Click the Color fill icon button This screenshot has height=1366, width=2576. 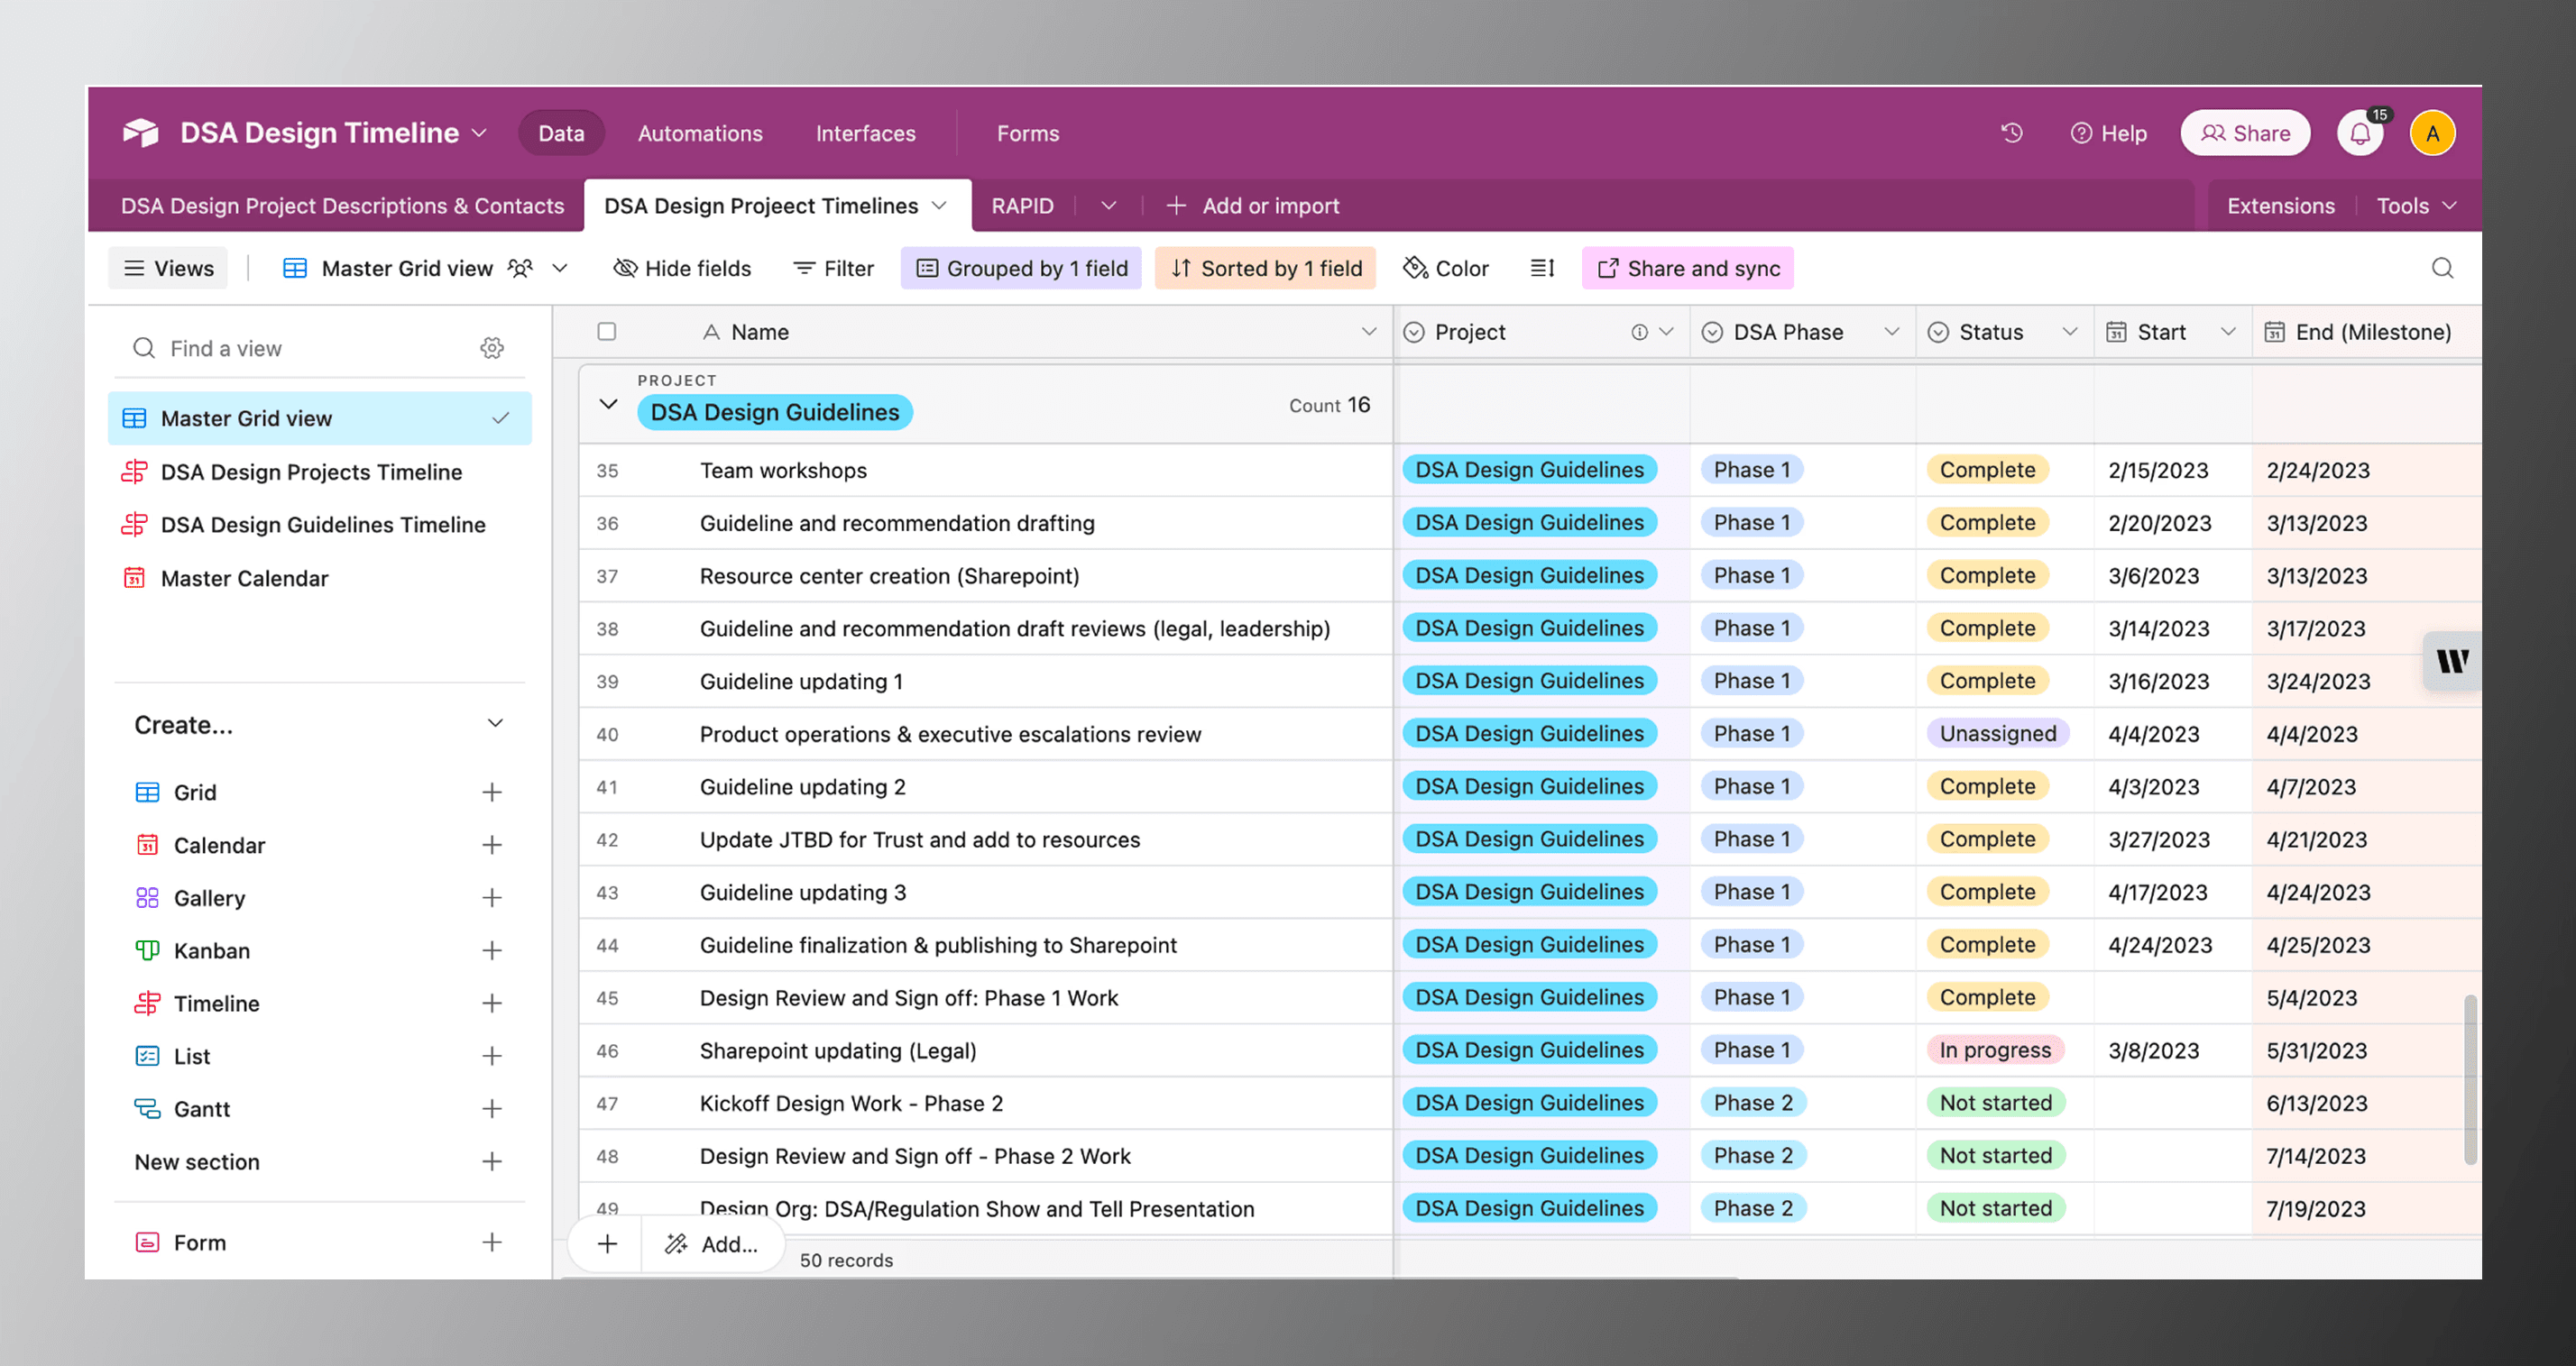point(1446,268)
